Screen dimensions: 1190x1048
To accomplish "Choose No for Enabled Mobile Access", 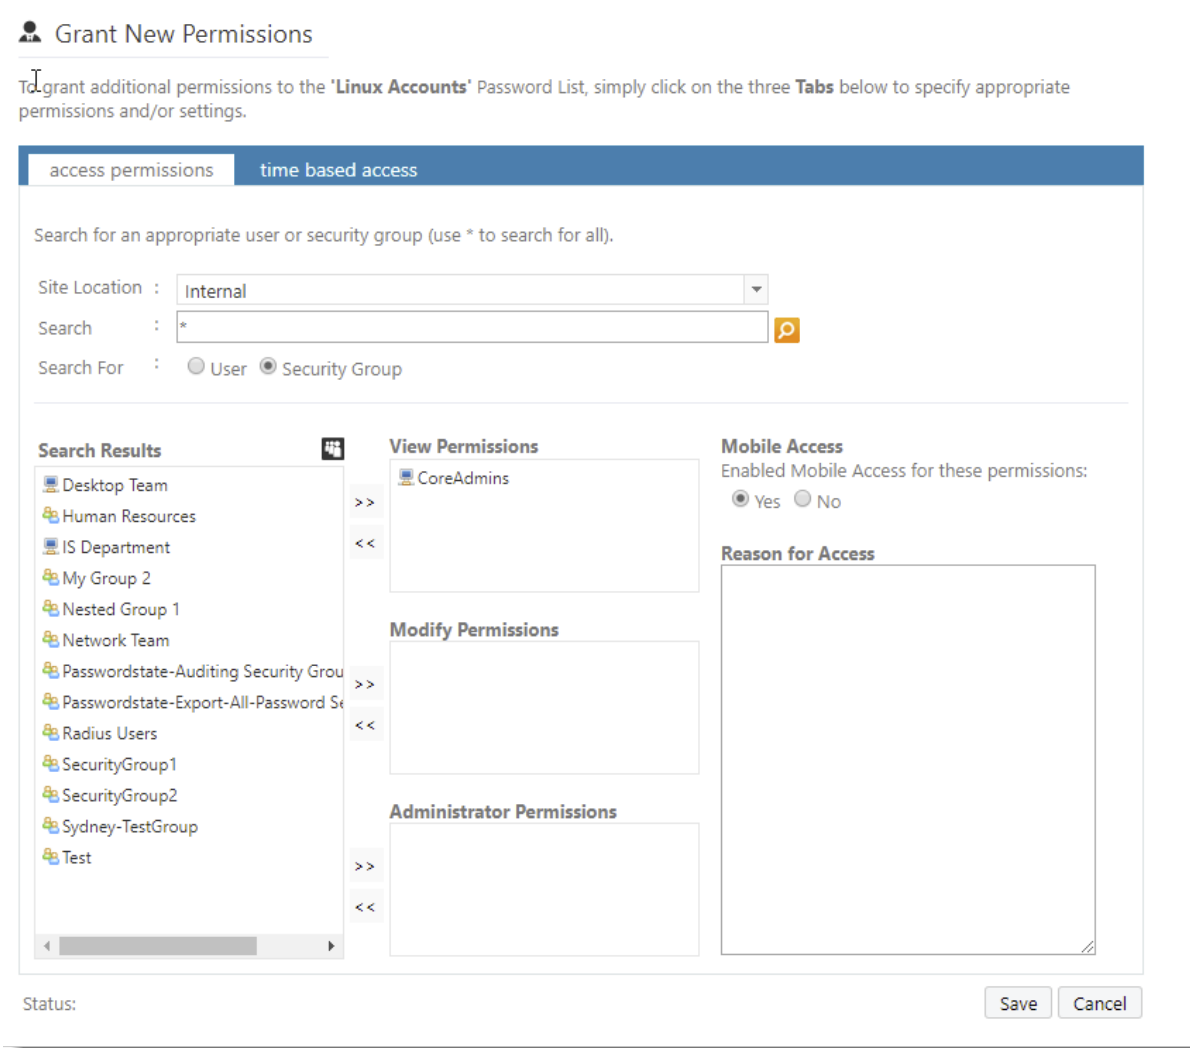I will (802, 499).
